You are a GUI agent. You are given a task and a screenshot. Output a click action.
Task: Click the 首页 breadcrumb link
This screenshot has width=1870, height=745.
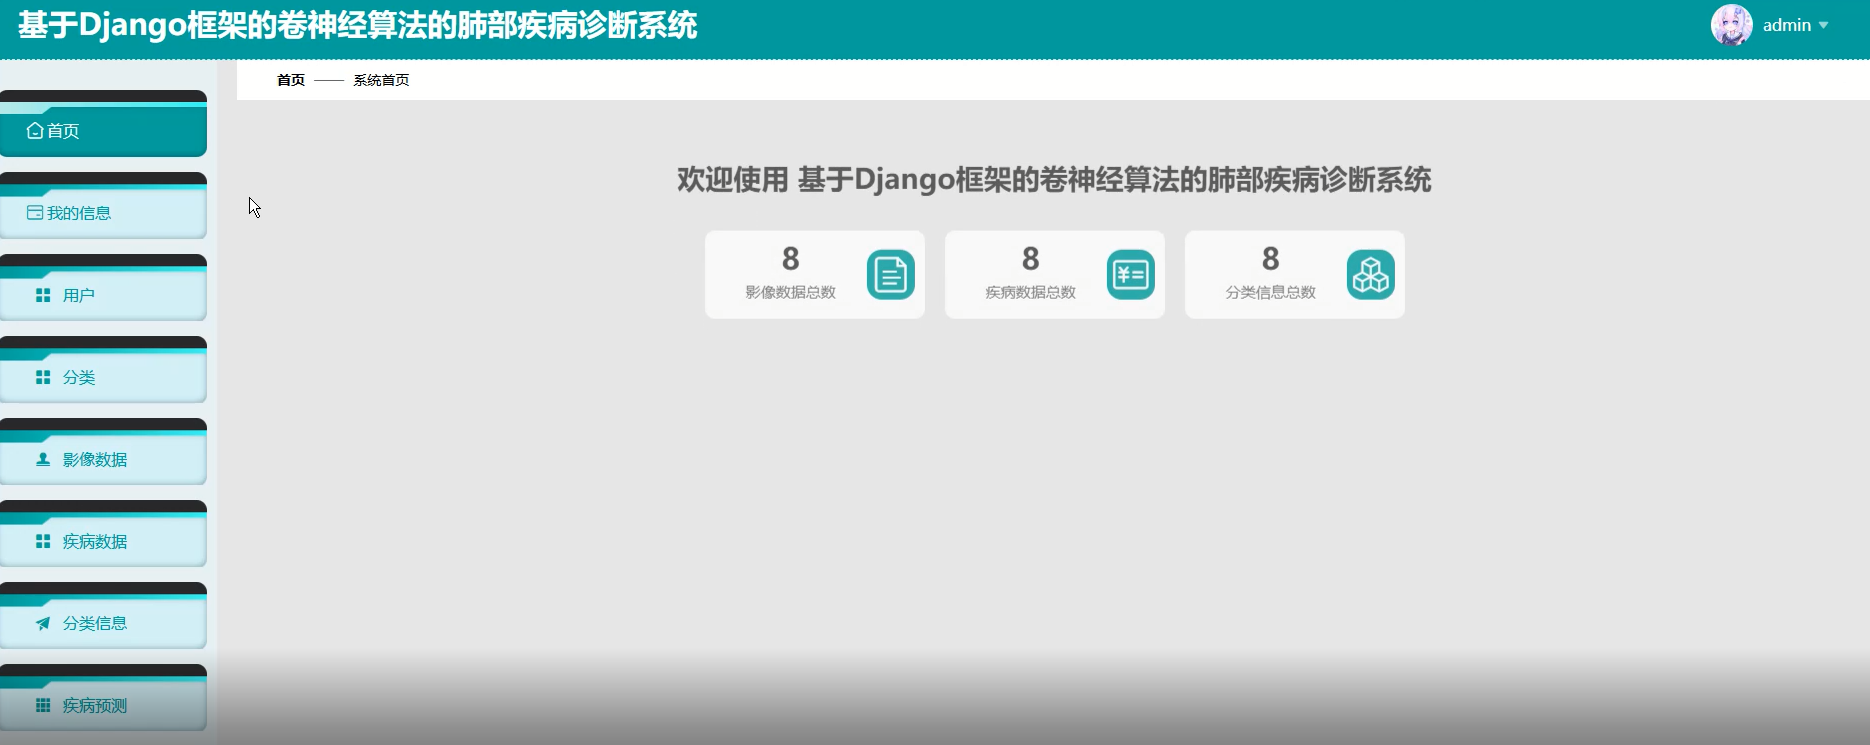click(x=291, y=80)
